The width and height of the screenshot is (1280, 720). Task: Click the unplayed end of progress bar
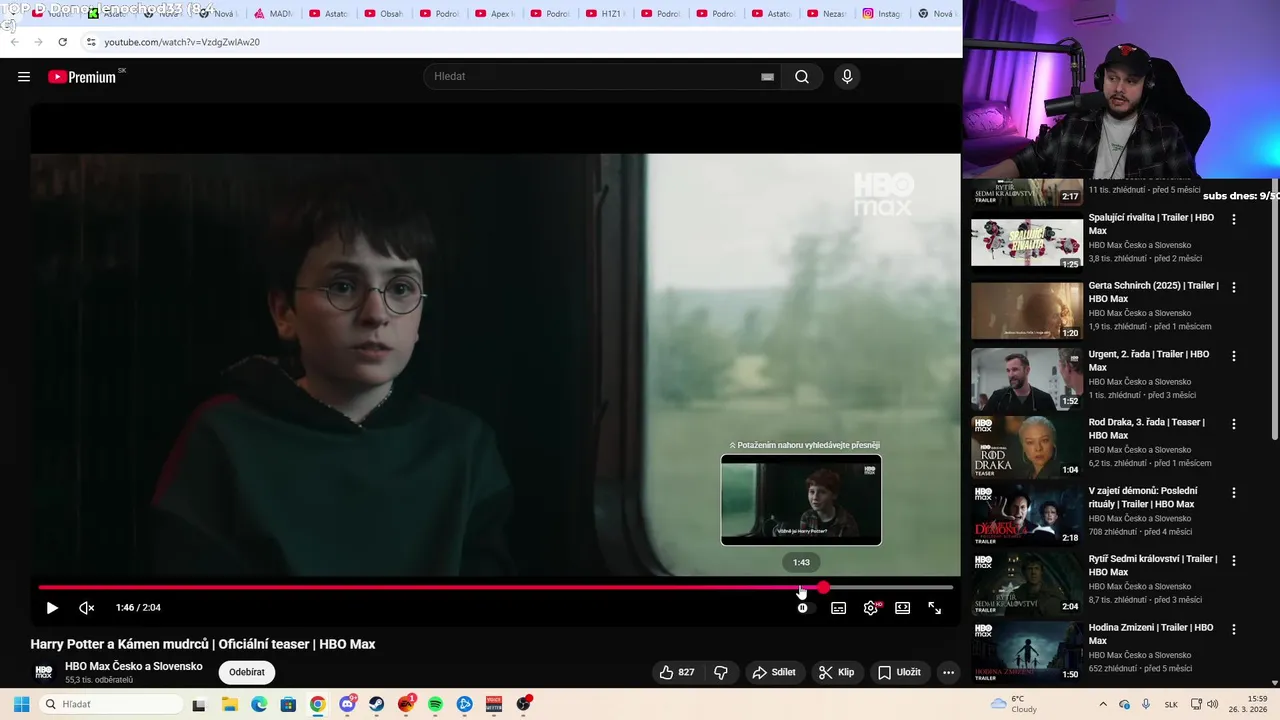coord(890,588)
